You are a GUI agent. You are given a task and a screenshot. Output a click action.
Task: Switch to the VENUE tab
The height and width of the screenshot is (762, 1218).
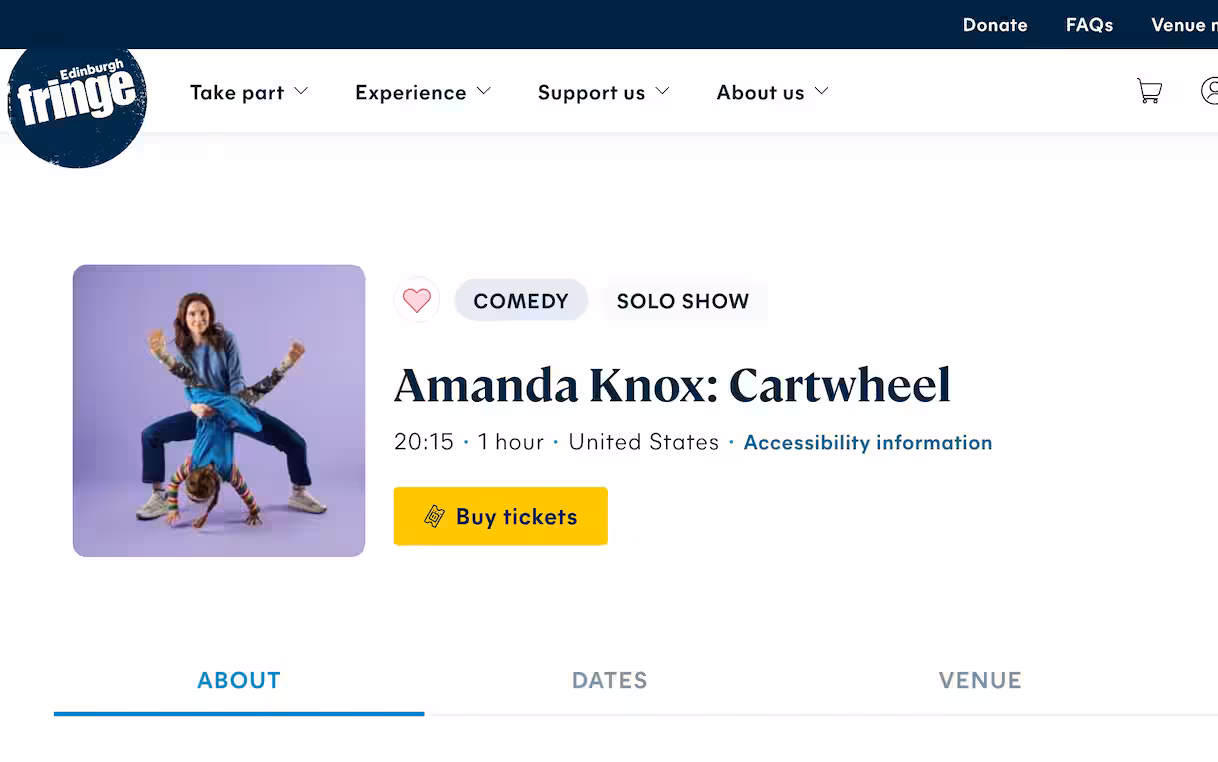(x=980, y=681)
